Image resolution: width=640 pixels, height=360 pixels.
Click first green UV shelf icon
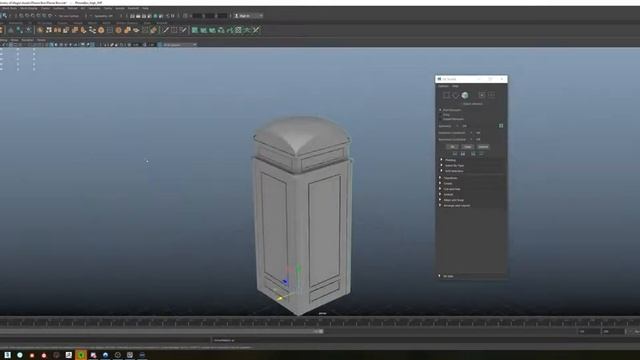195,30
